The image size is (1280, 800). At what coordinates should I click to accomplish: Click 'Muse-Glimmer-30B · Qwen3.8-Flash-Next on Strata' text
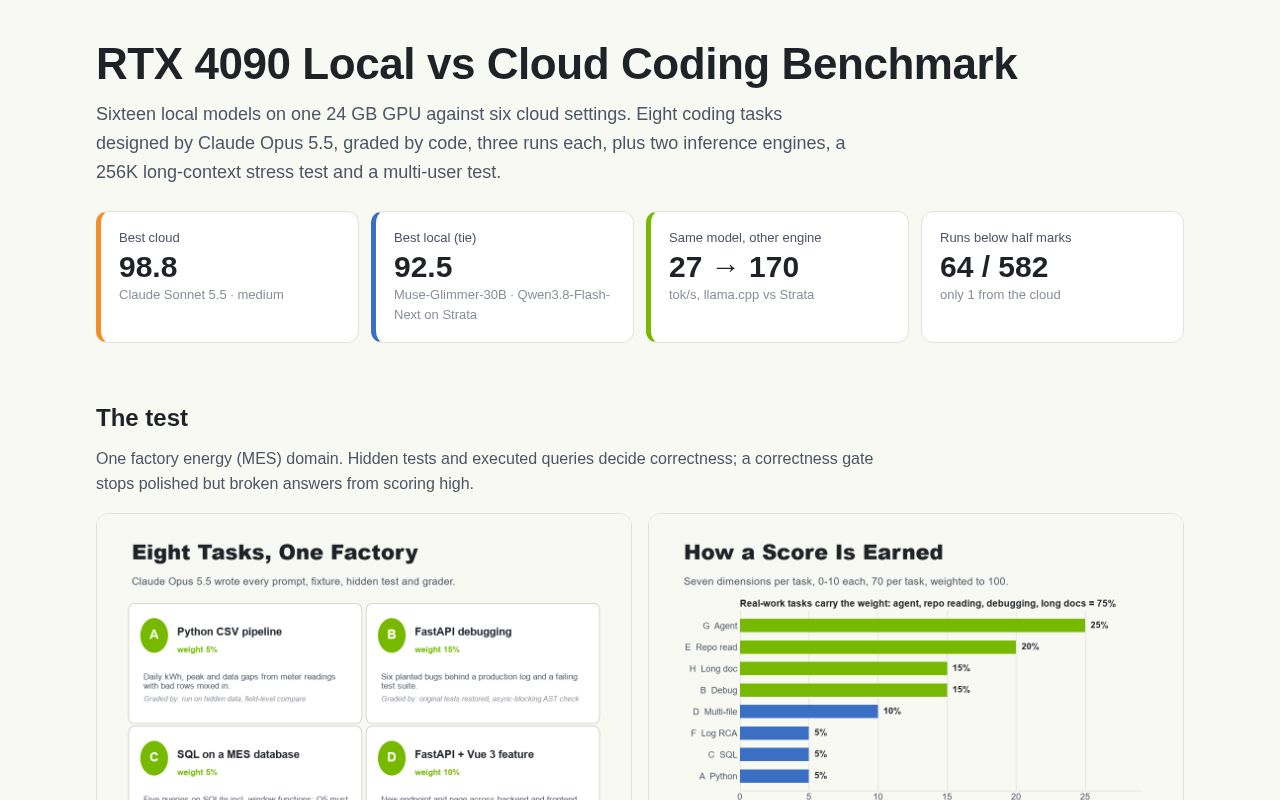[502, 305]
